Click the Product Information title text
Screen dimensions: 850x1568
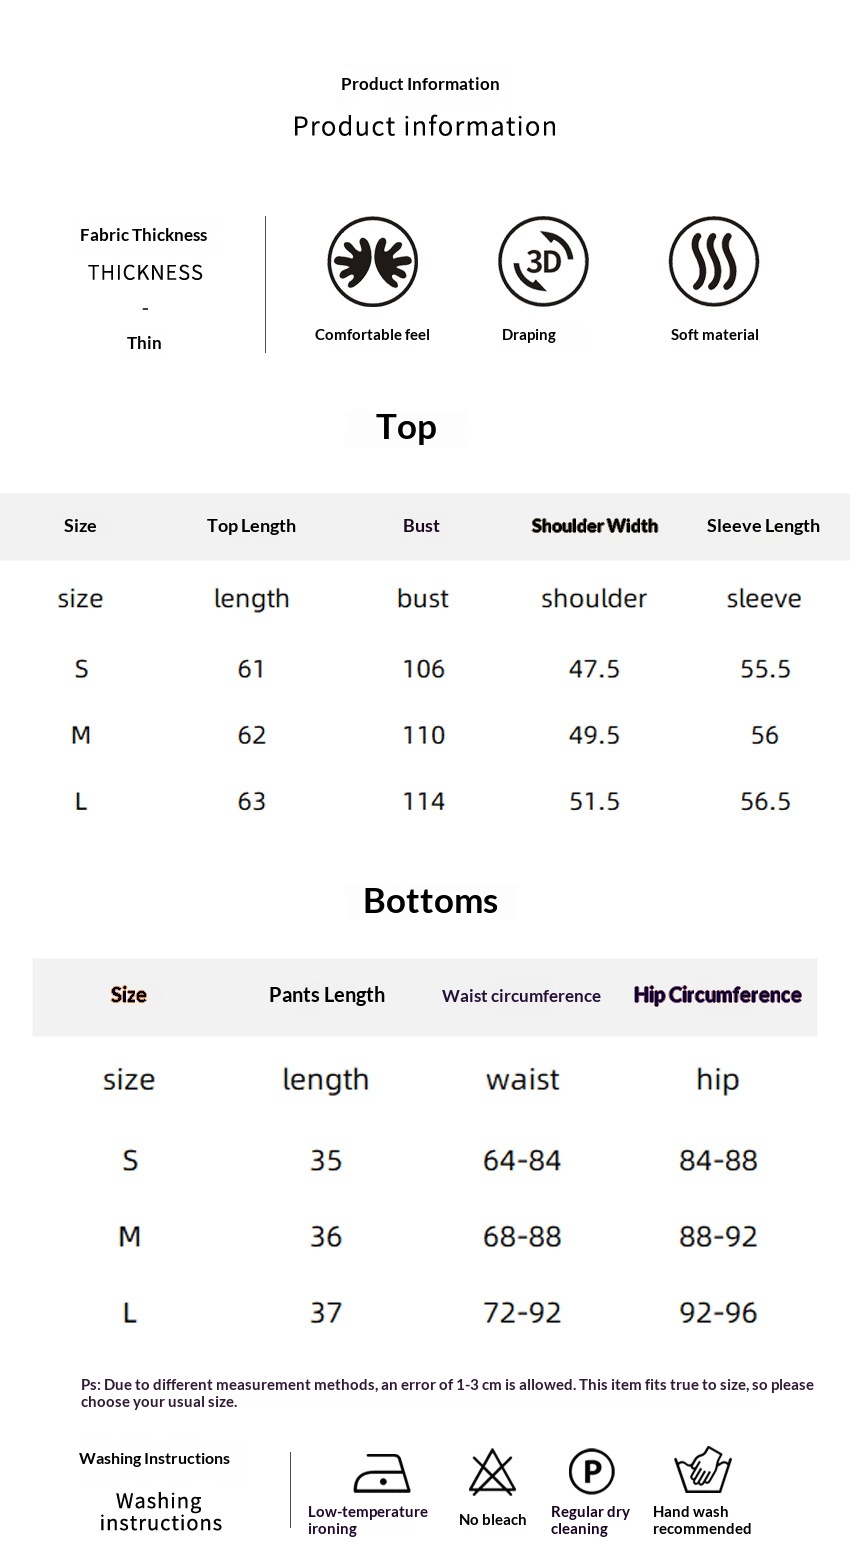420,84
